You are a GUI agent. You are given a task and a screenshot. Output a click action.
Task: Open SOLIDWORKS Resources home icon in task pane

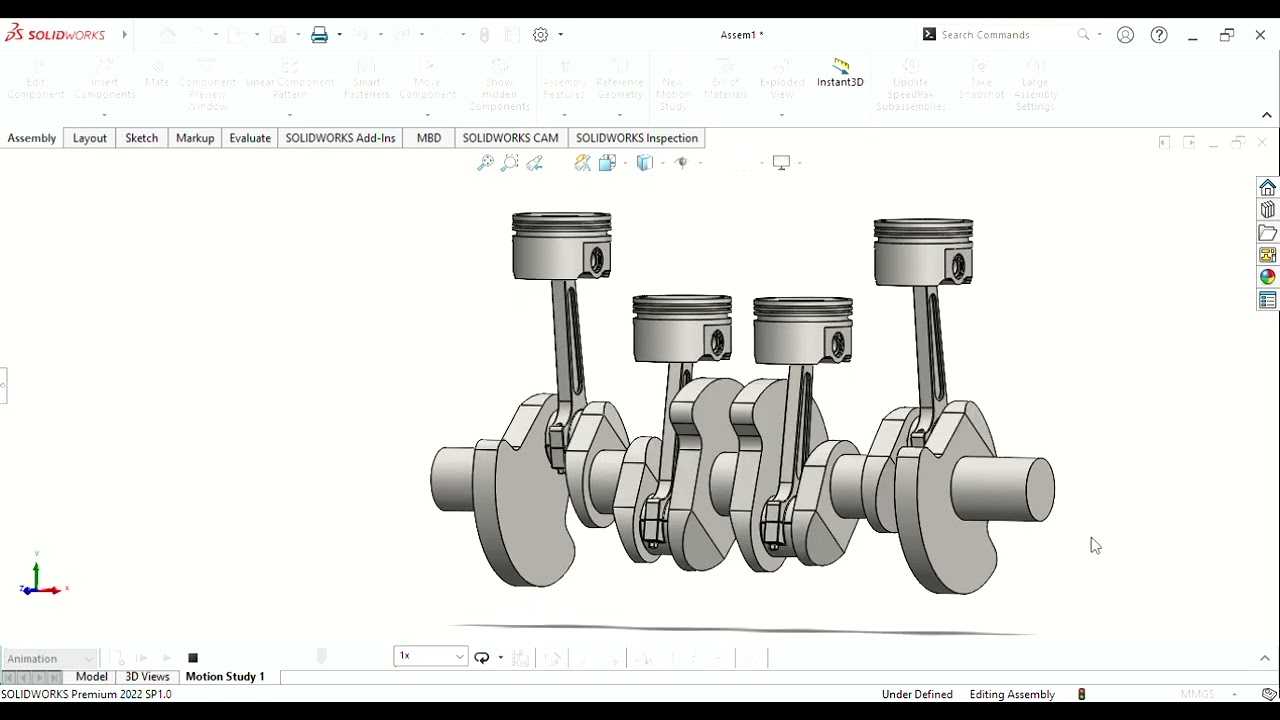1268,188
